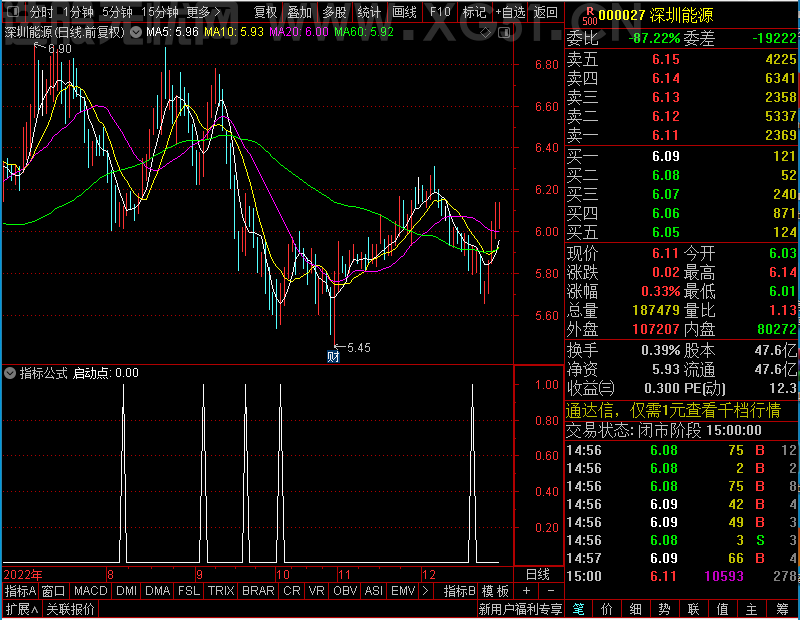This screenshot has width=800, height=620.
Task: Click the 财 marker below the candlesticks
Action: (333, 356)
